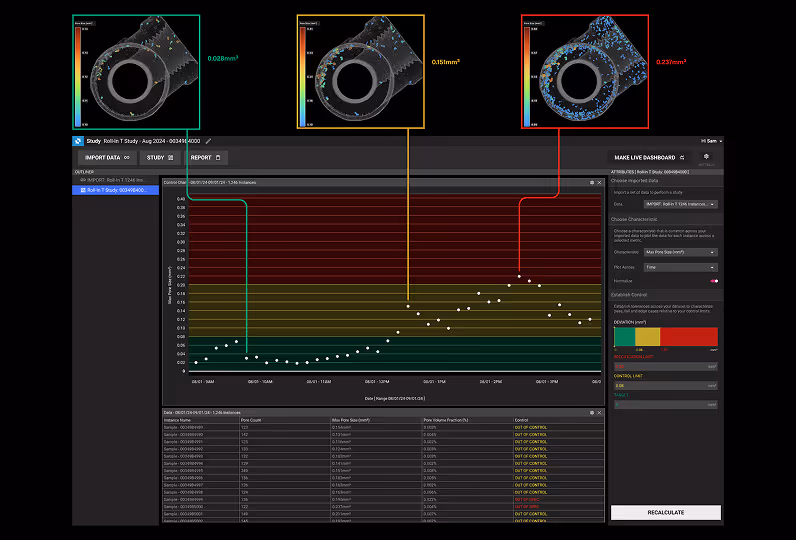Viewport: 796px width, 540px height.
Task: Open the Data import dropdown
Action: click(x=680, y=203)
